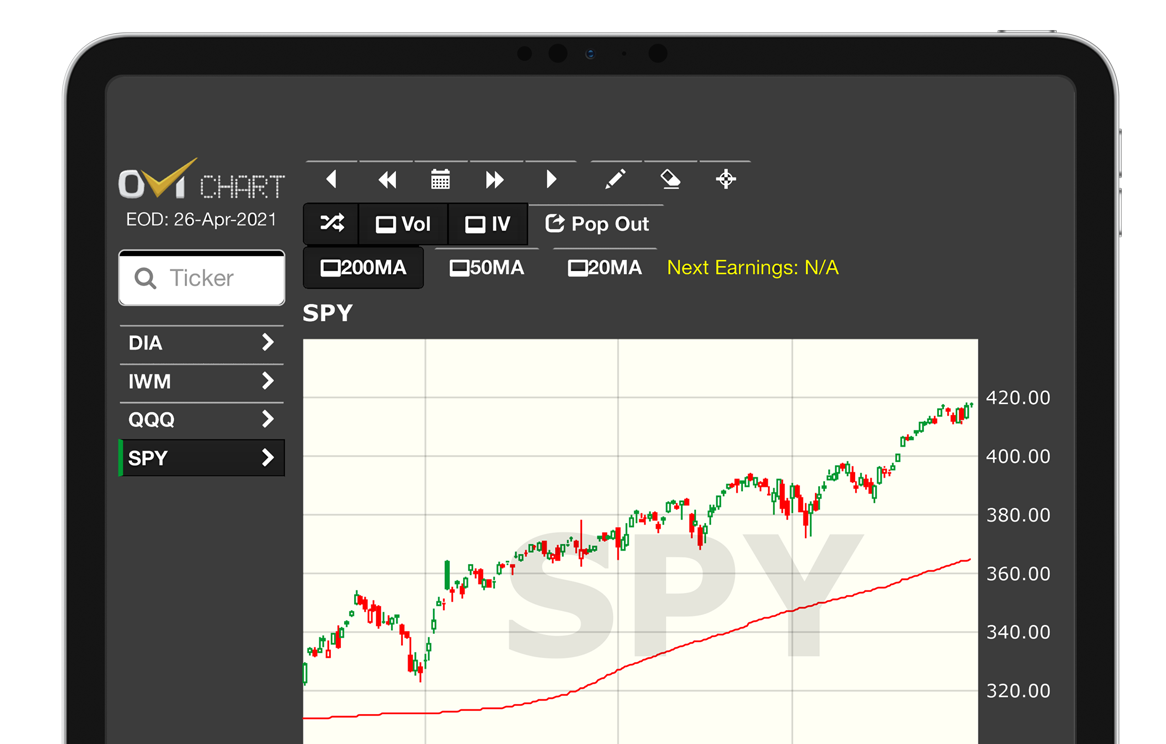Click the Ticker search field
The height and width of the screenshot is (744, 1166).
tap(202, 278)
